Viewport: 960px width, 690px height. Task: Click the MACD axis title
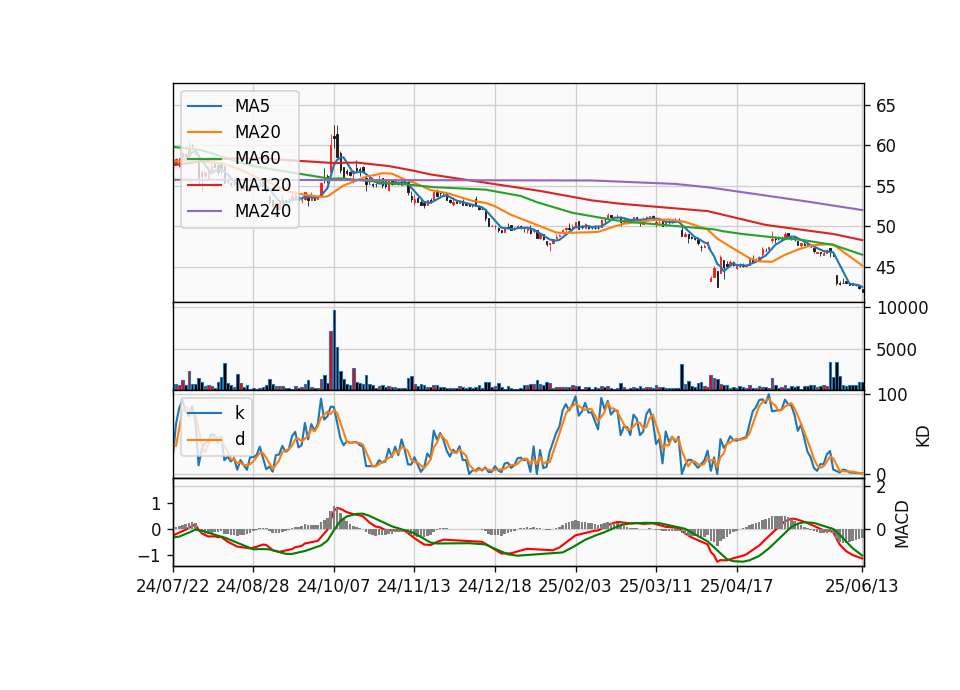pos(901,525)
